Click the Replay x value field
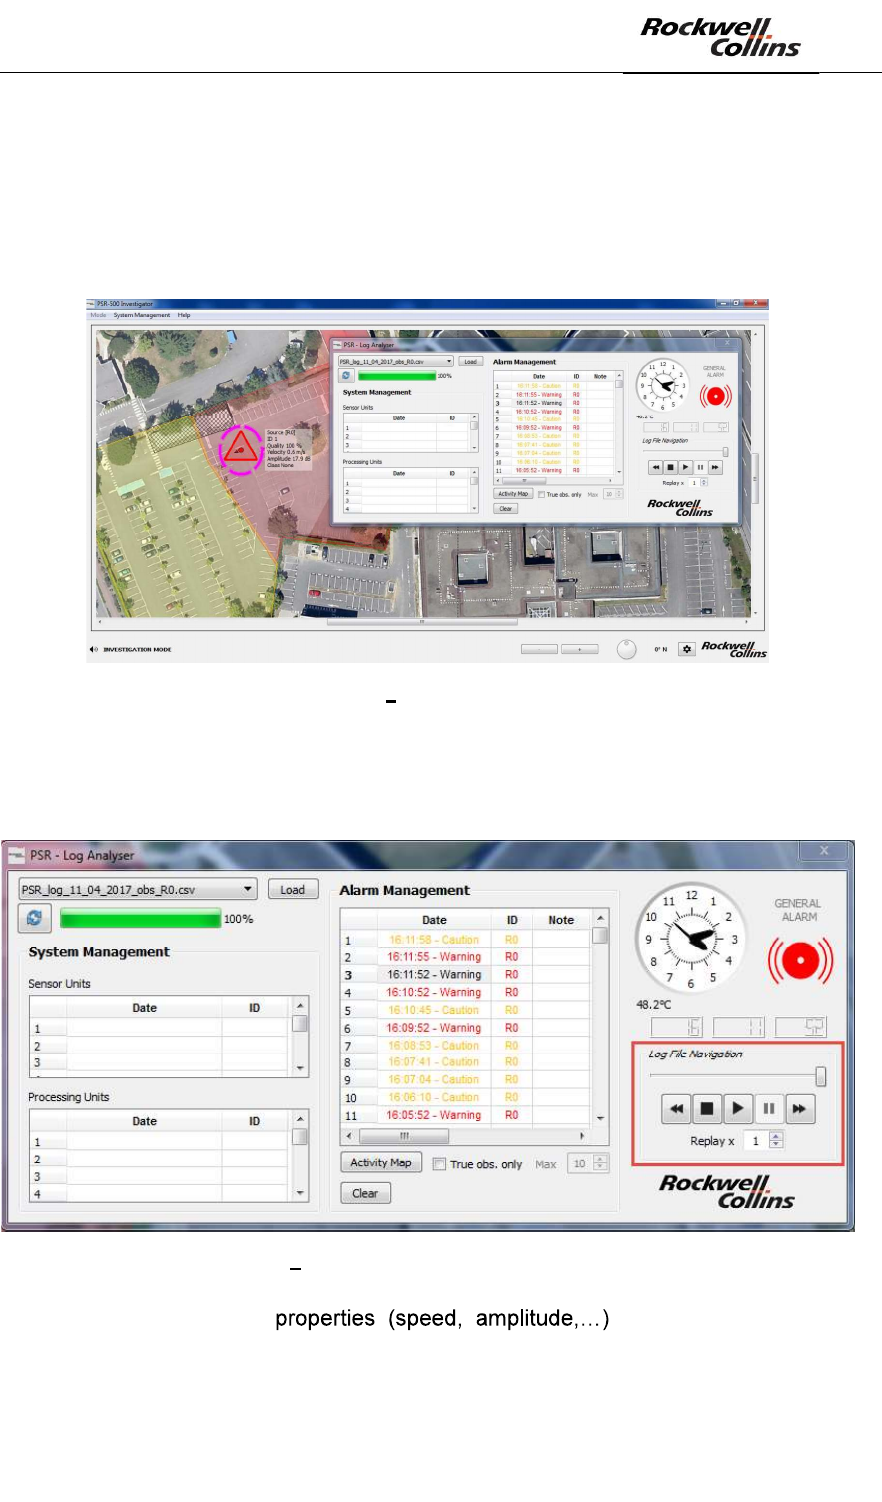The image size is (882, 1502). (756, 1140)
